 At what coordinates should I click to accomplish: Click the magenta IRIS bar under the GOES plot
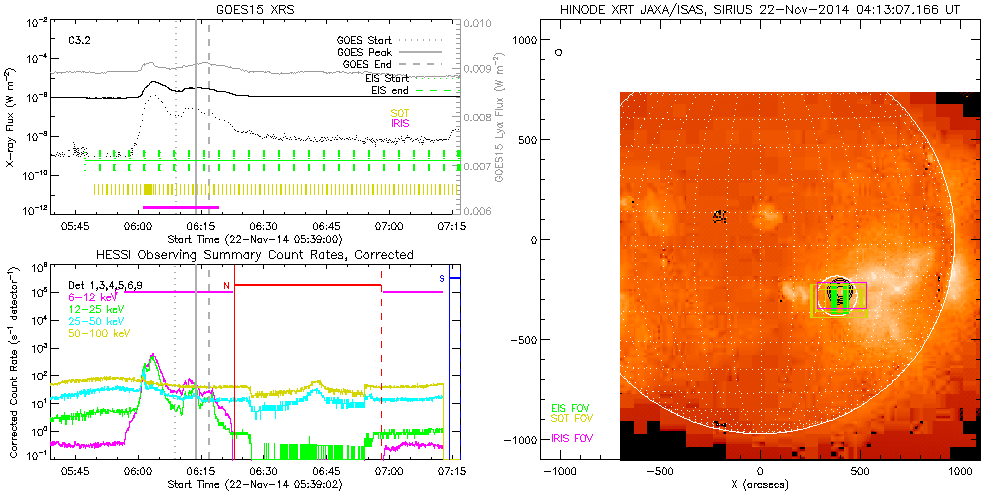180,207
